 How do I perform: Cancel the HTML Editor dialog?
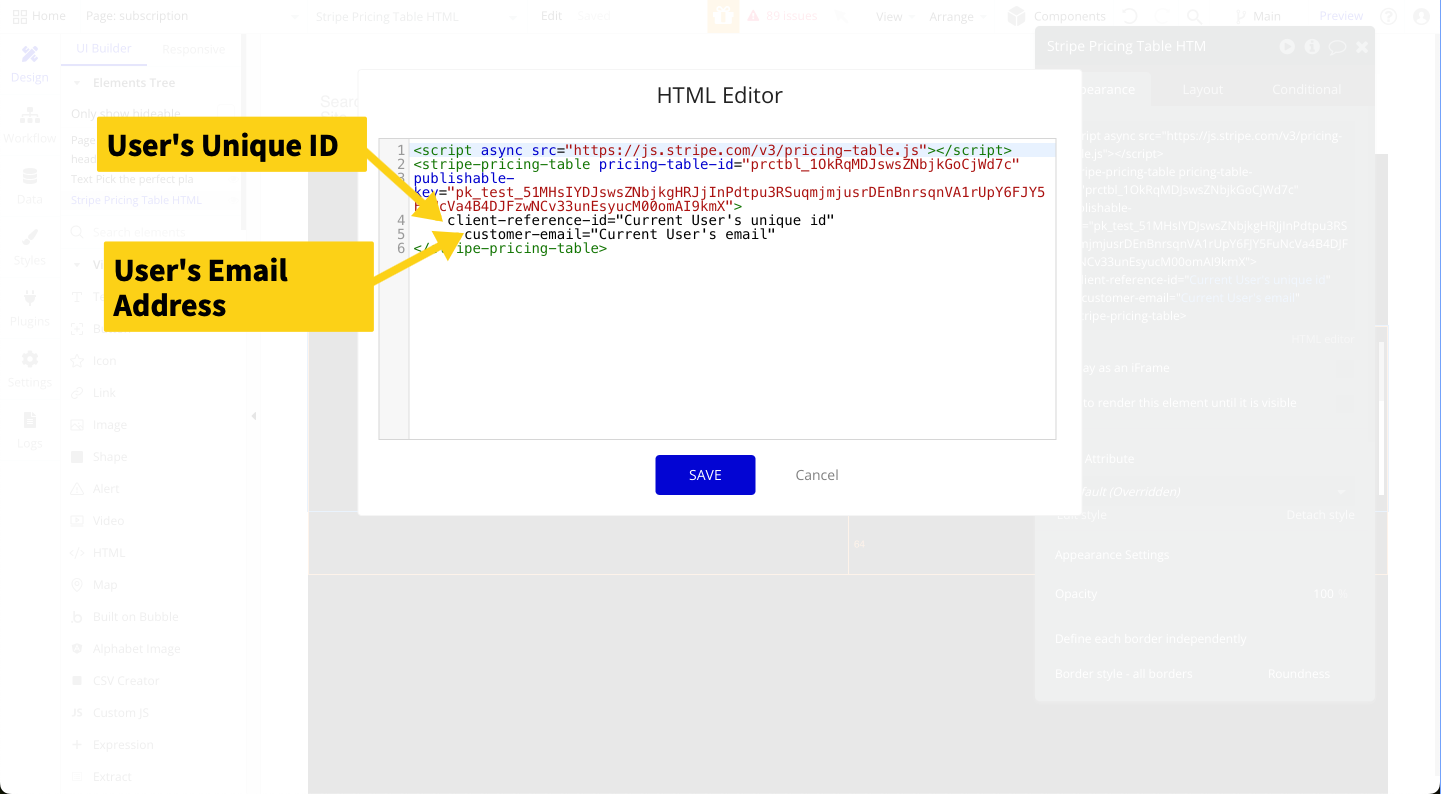[816, 475]
